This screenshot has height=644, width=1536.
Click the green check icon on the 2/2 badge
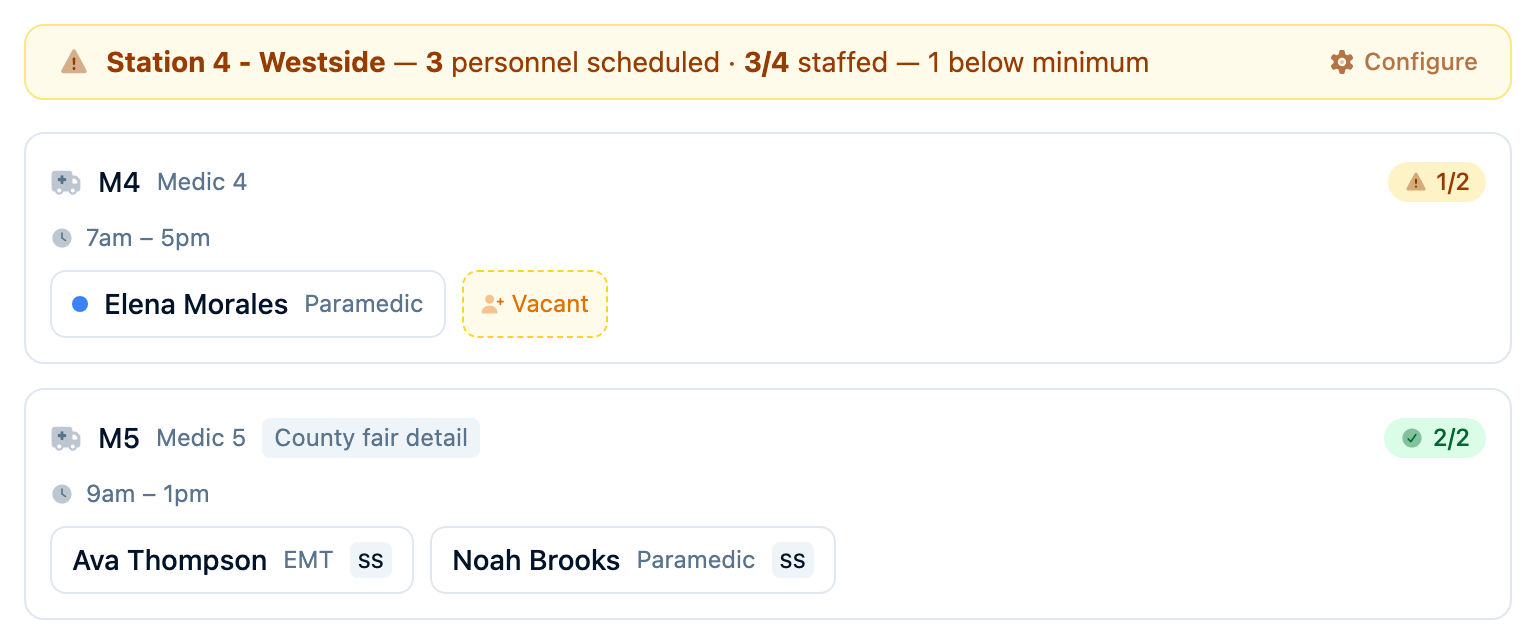[x=1412, y=438]
